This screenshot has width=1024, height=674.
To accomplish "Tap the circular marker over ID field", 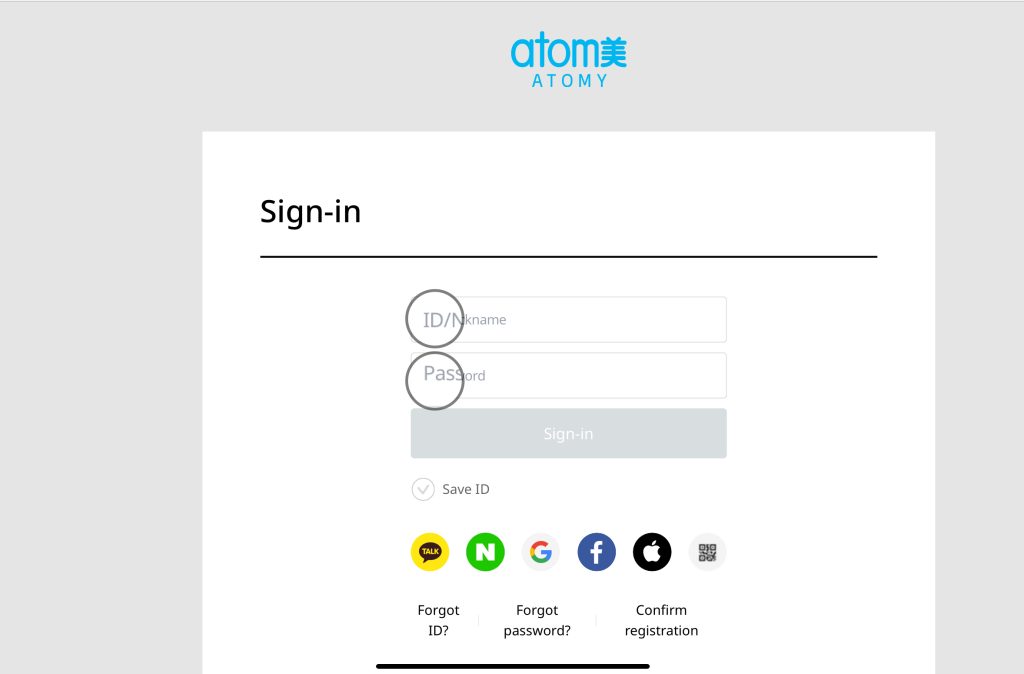I will pyautogui.click(x=435, y=319).
